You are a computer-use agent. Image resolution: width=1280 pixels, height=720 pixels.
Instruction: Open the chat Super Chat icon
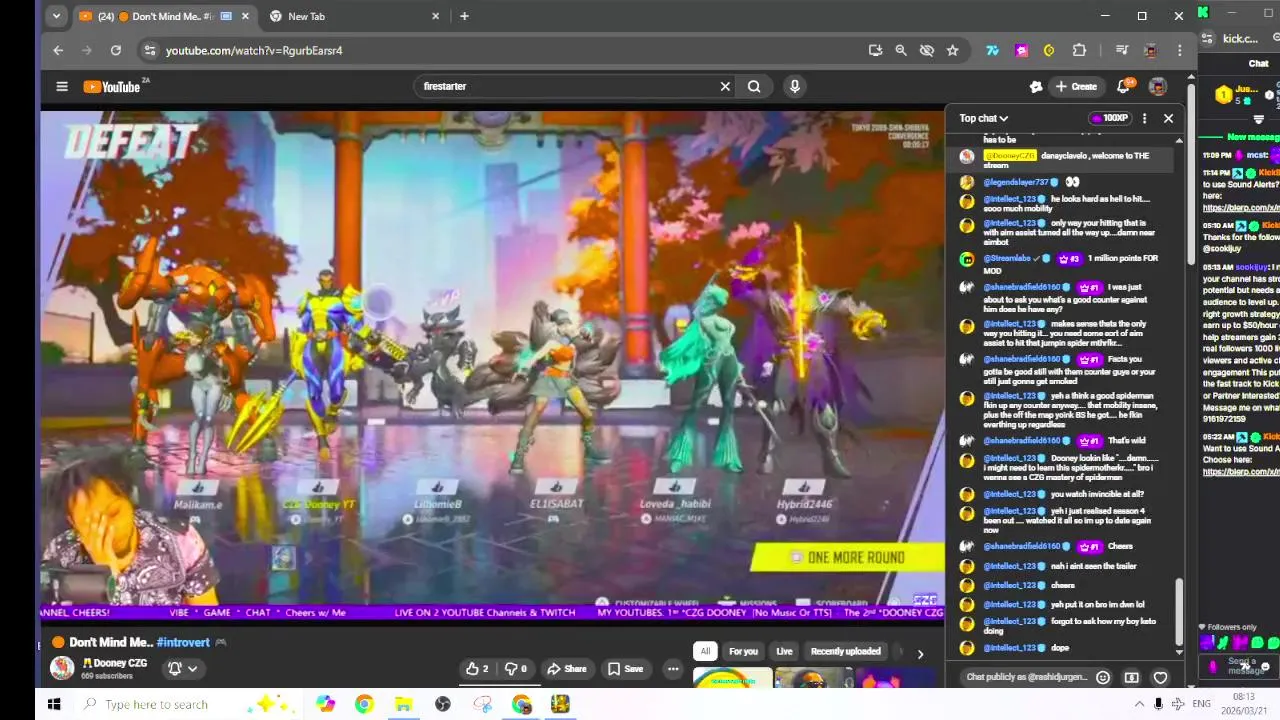pos(1131,677)
